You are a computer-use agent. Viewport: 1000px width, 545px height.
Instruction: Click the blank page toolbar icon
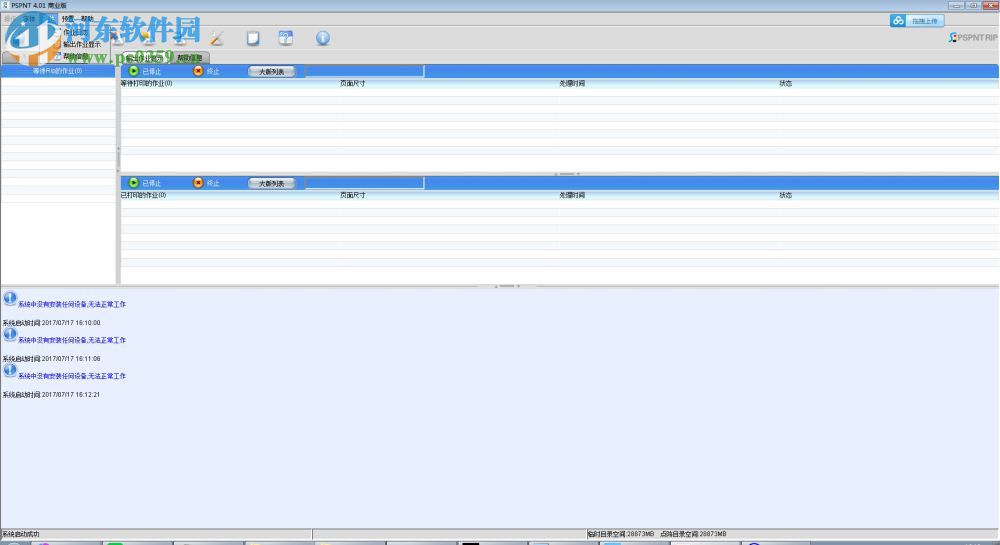point(253,38)
